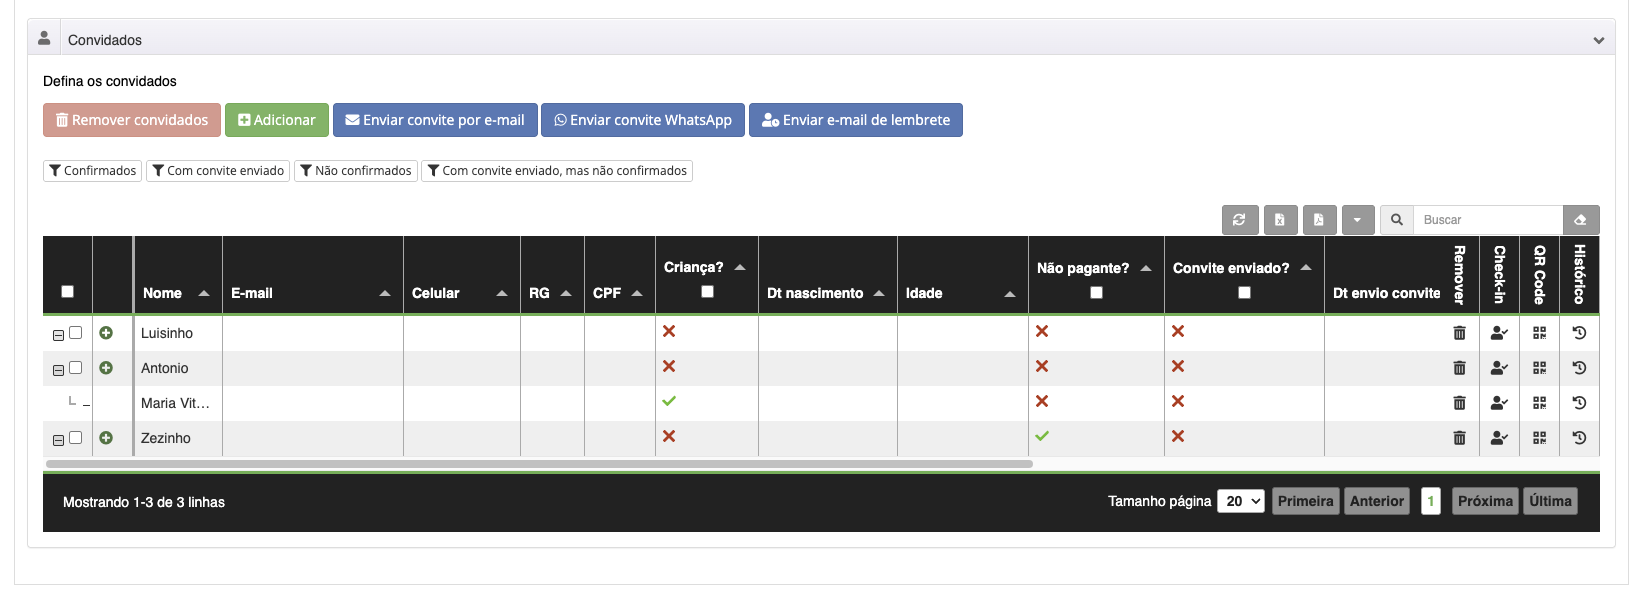Refresh the guest table
Image resolution: width=1637 pixels, height=608 pixels.
coord(1240,220)
